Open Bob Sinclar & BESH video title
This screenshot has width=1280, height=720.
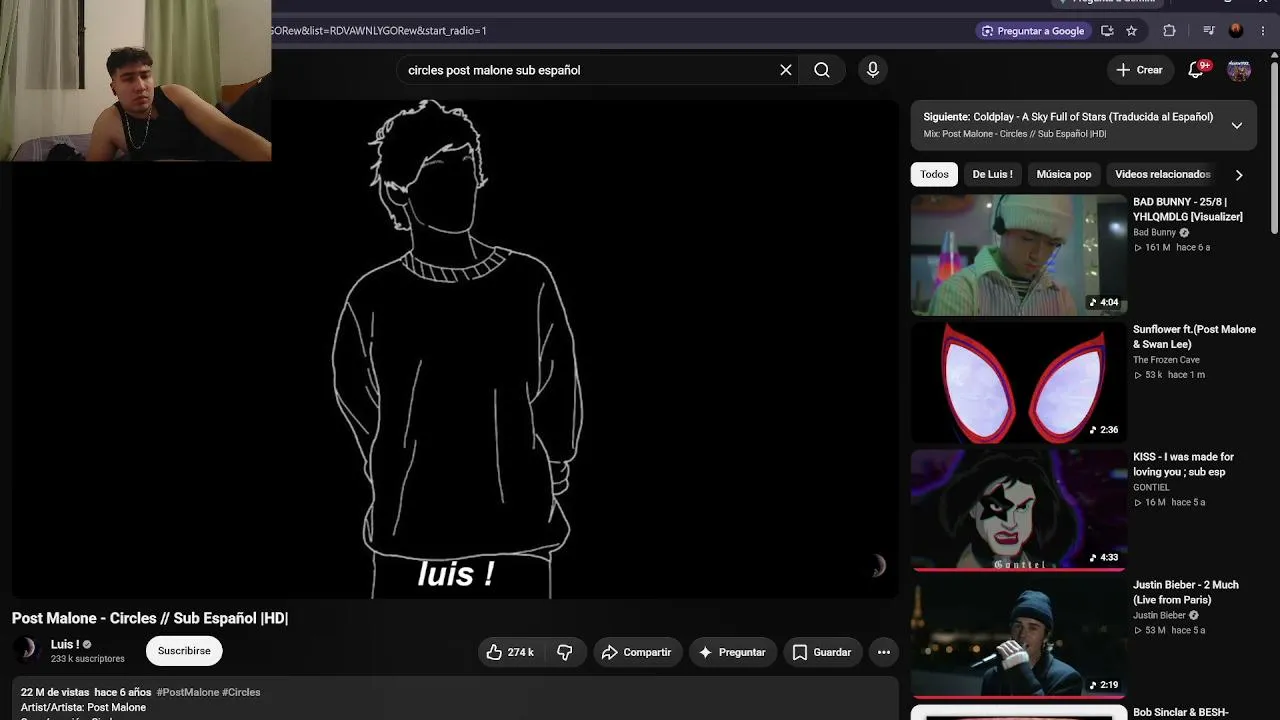tap(1181, 713)
